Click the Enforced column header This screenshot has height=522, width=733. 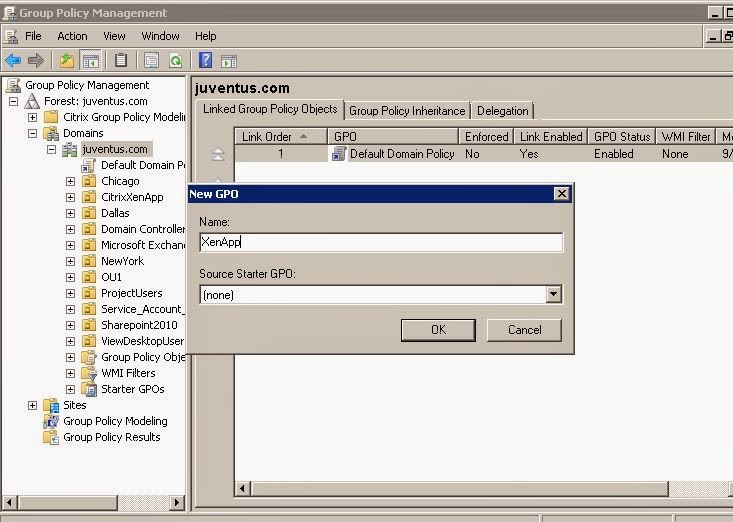click(x=486, y=136)
